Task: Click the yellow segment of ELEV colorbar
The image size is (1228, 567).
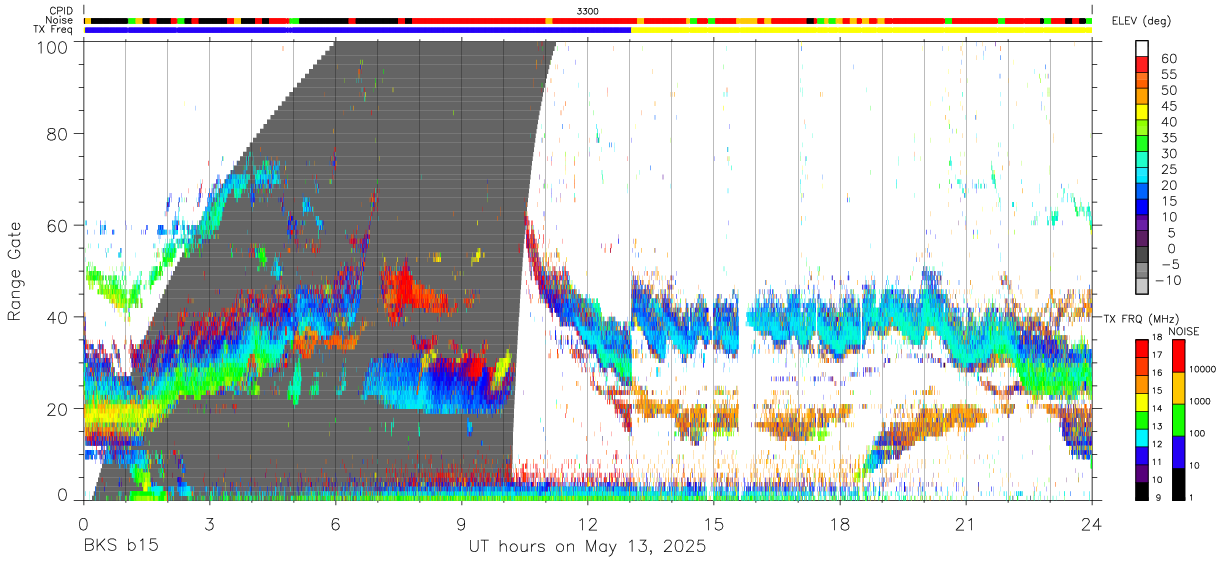Action: point(1143,111)
